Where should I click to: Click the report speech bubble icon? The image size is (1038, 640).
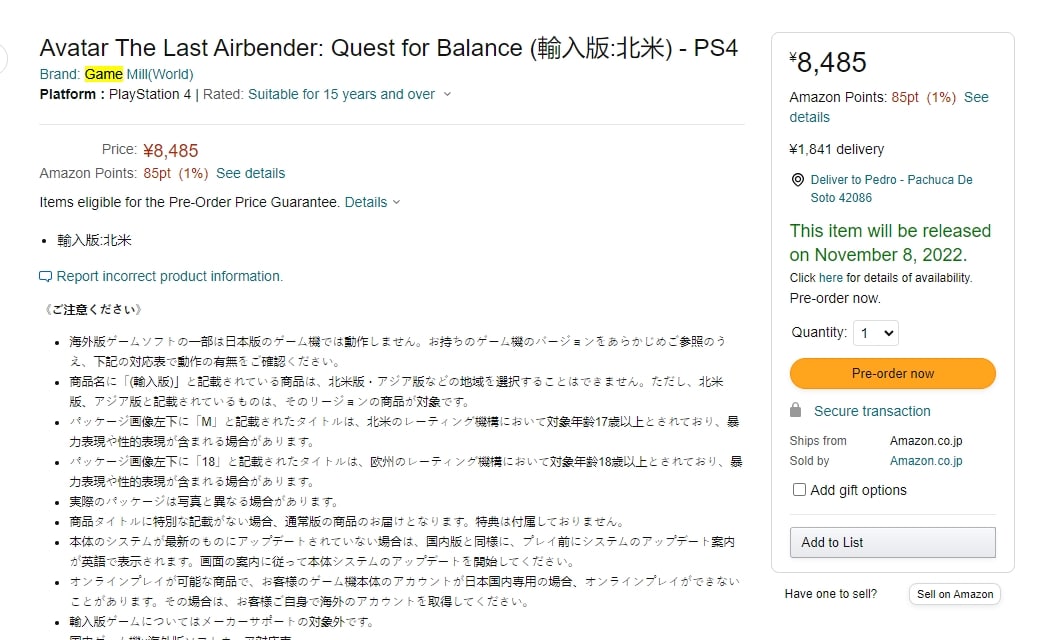pos(45,277)
